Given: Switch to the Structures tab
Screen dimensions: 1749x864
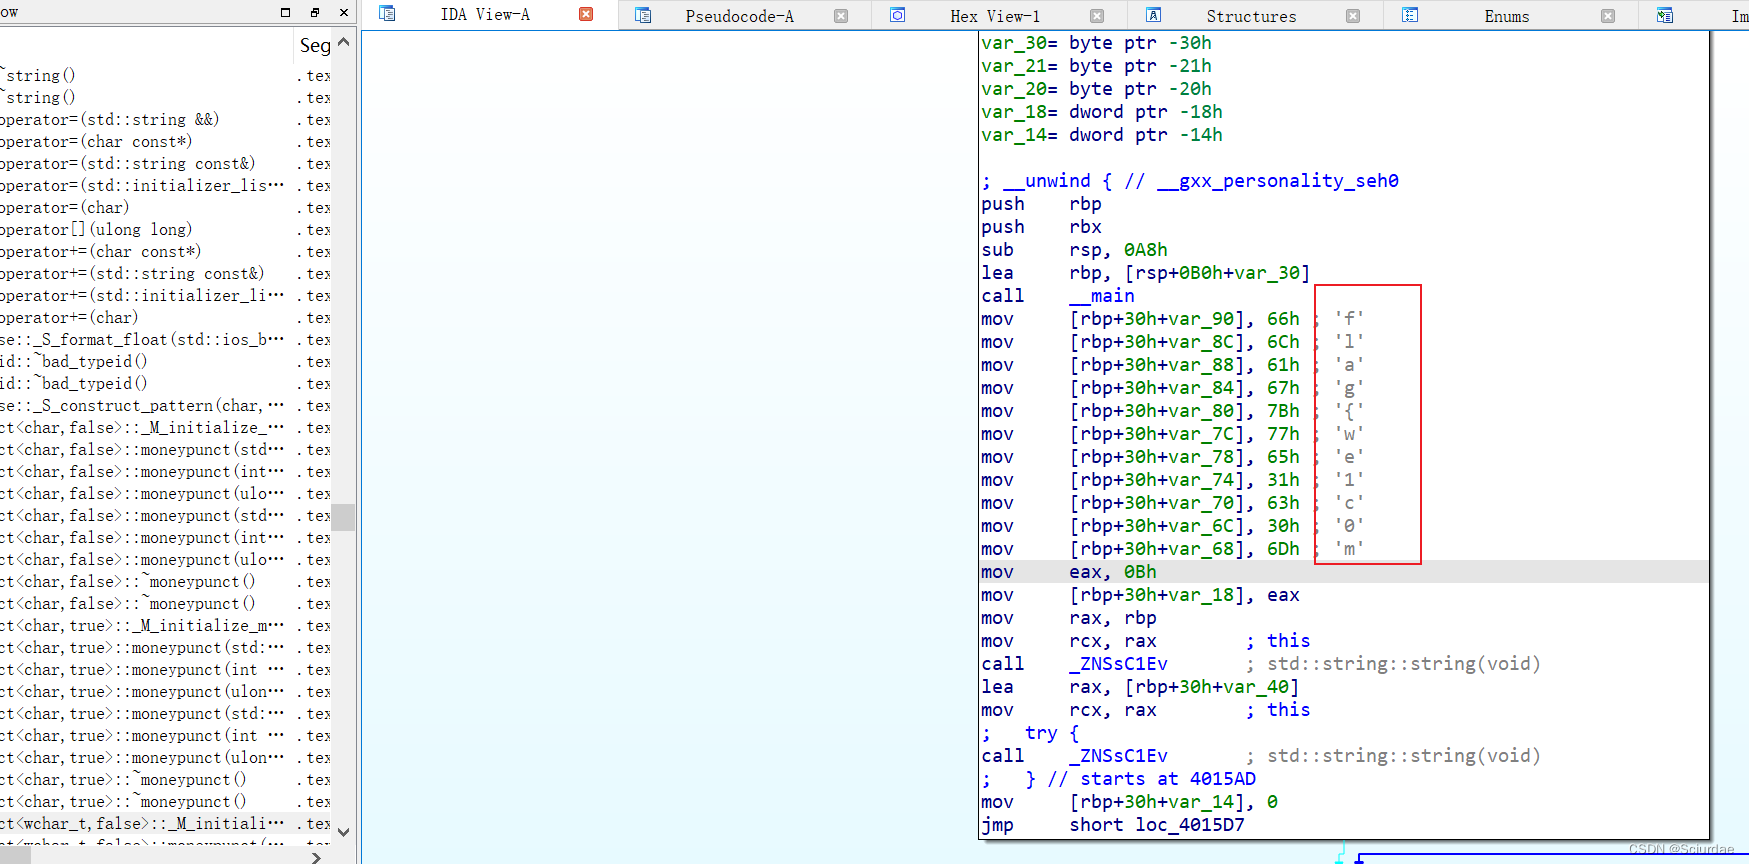Looking at the screenshot, I should coord(1251,16).
